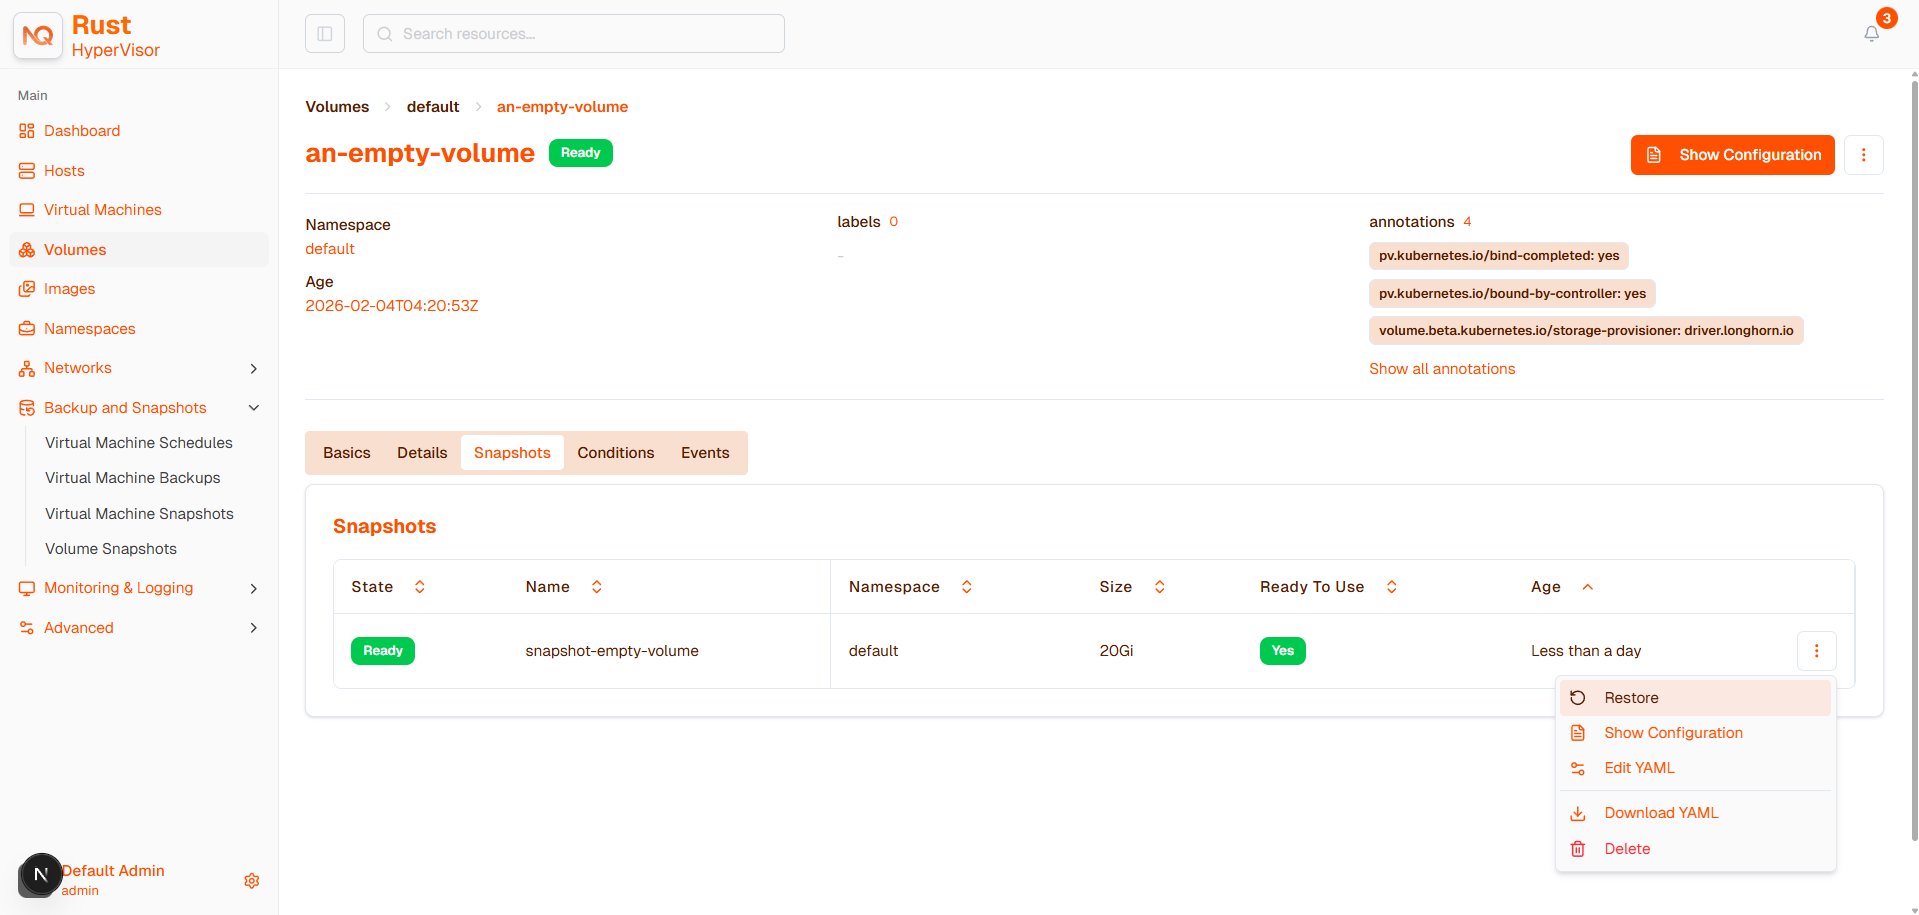The height and width of the screenshot is (915, 1919).
Task: Click the Default Admin avatar
Action: click(40, 875)
